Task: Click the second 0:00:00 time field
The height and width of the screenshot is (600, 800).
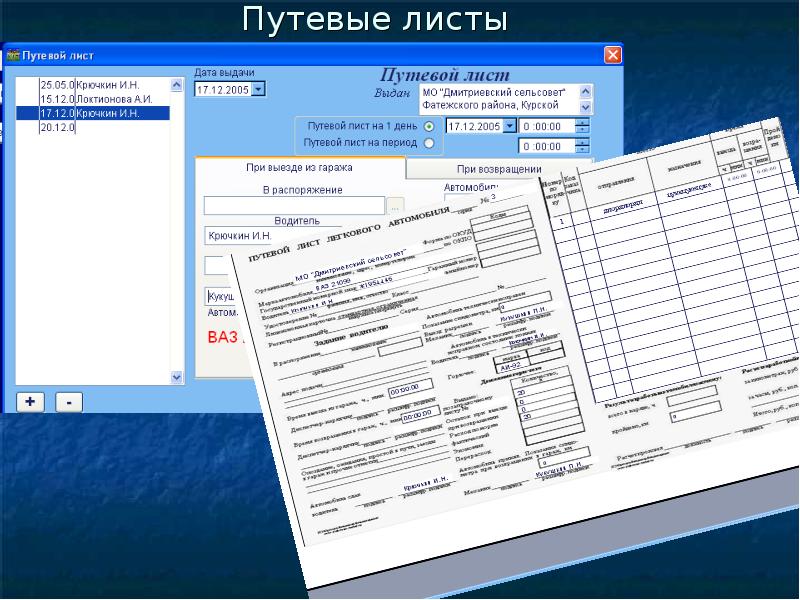Action: 547,146
